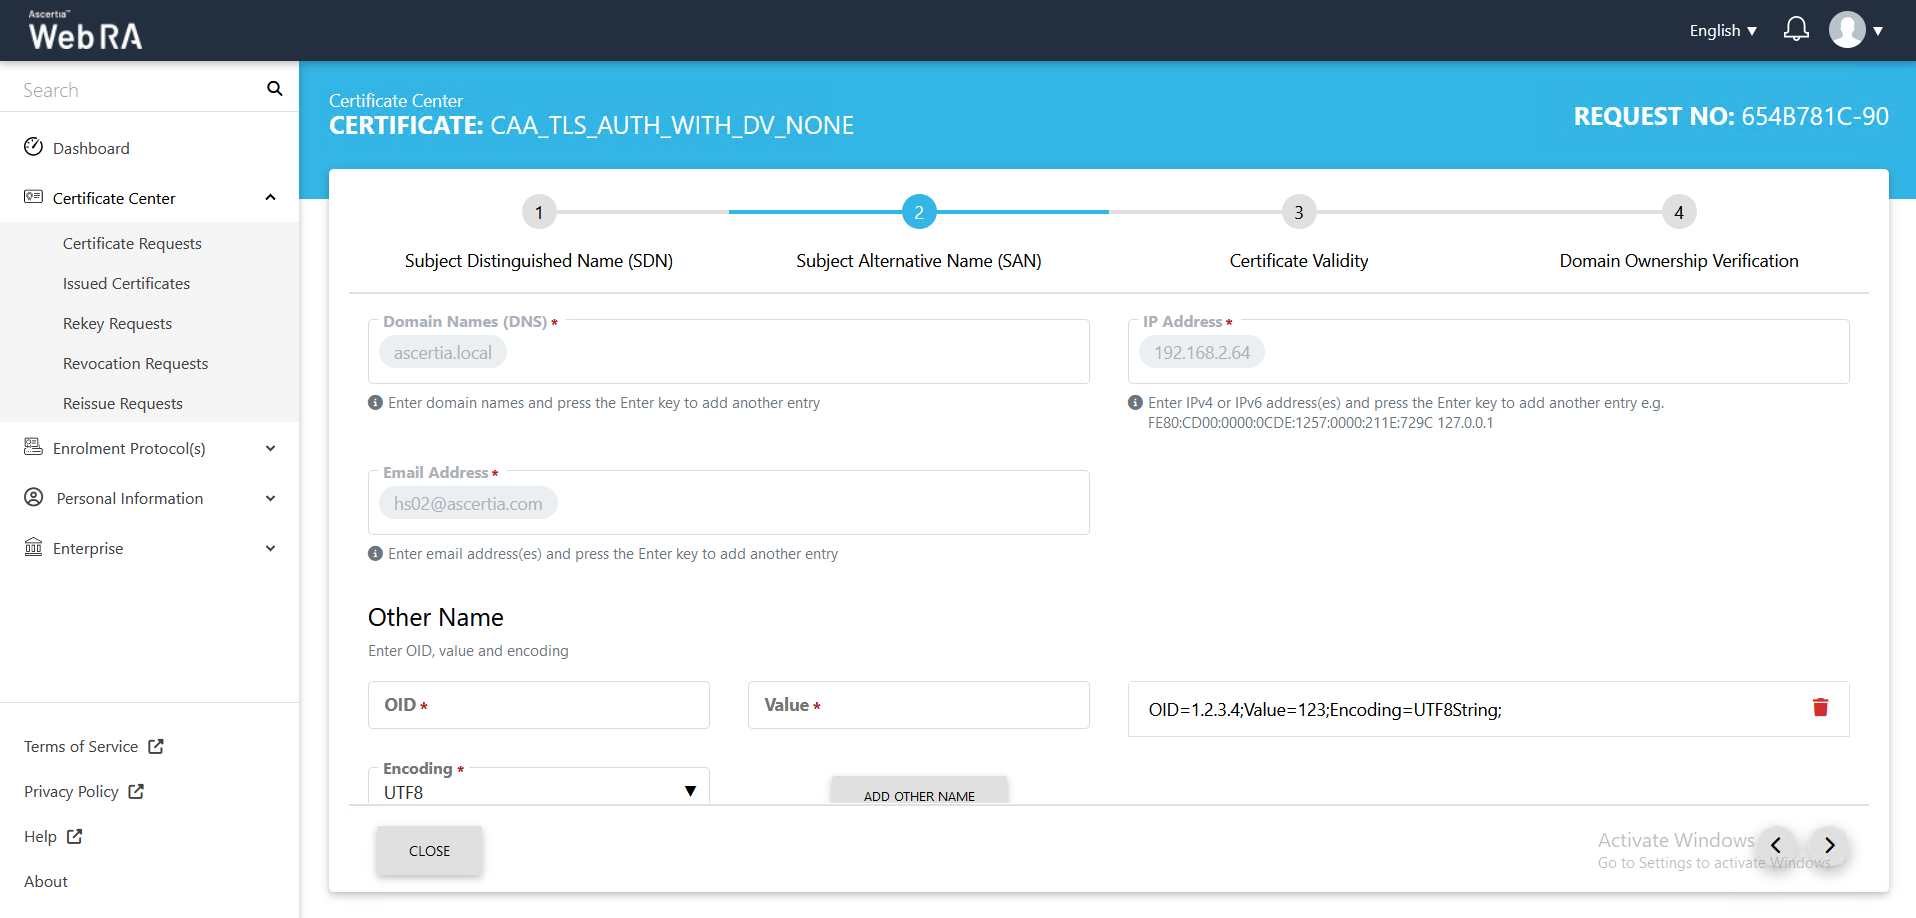Advance to next step with right arrow
Screen dimensions: 1916x918
[1829, 845]
